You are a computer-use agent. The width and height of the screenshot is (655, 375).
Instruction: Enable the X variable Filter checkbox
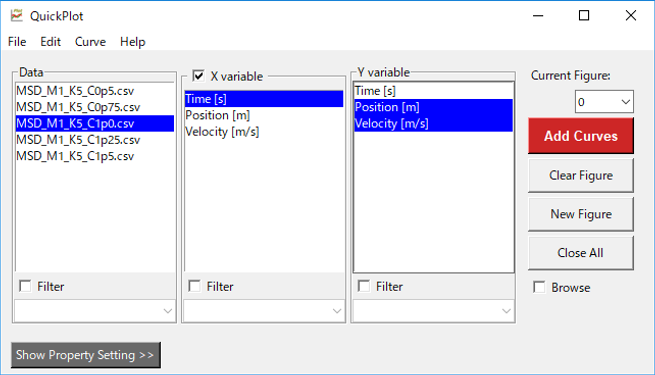click(x=195, y=286)
